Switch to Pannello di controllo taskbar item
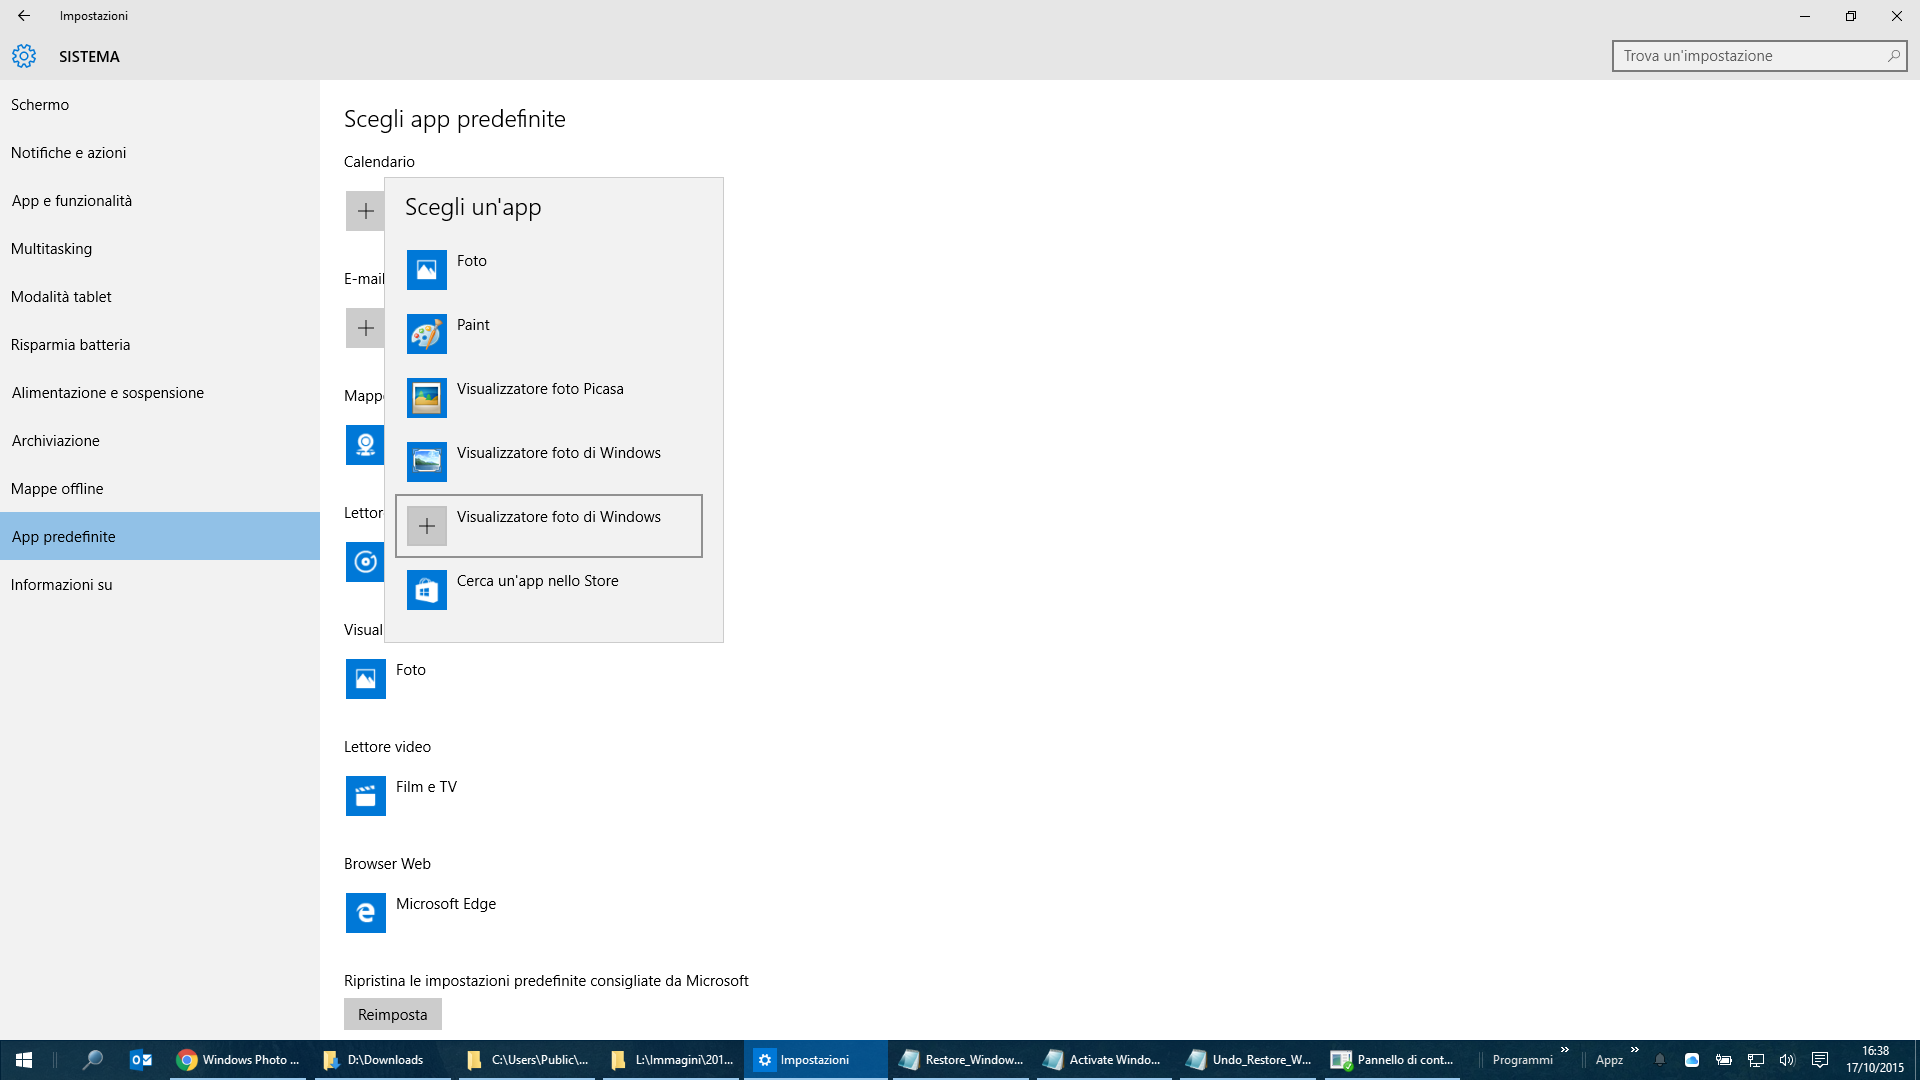1920x1080 pixels. (x=1393, y=1060)
